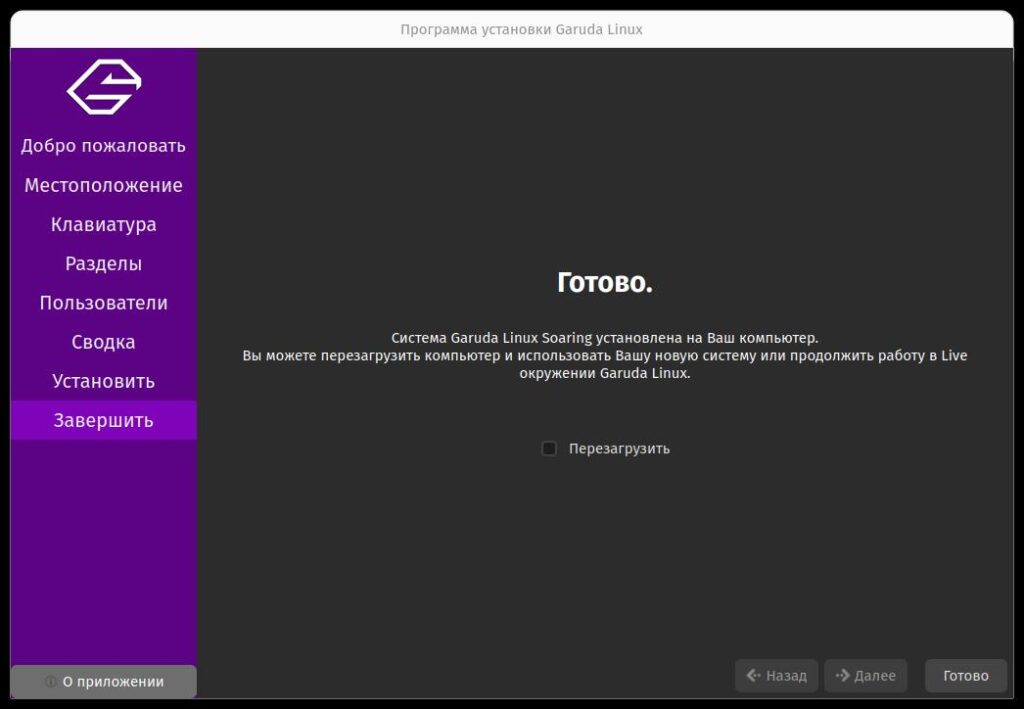
Task: Click the Готово button
Action: point(965,676)
